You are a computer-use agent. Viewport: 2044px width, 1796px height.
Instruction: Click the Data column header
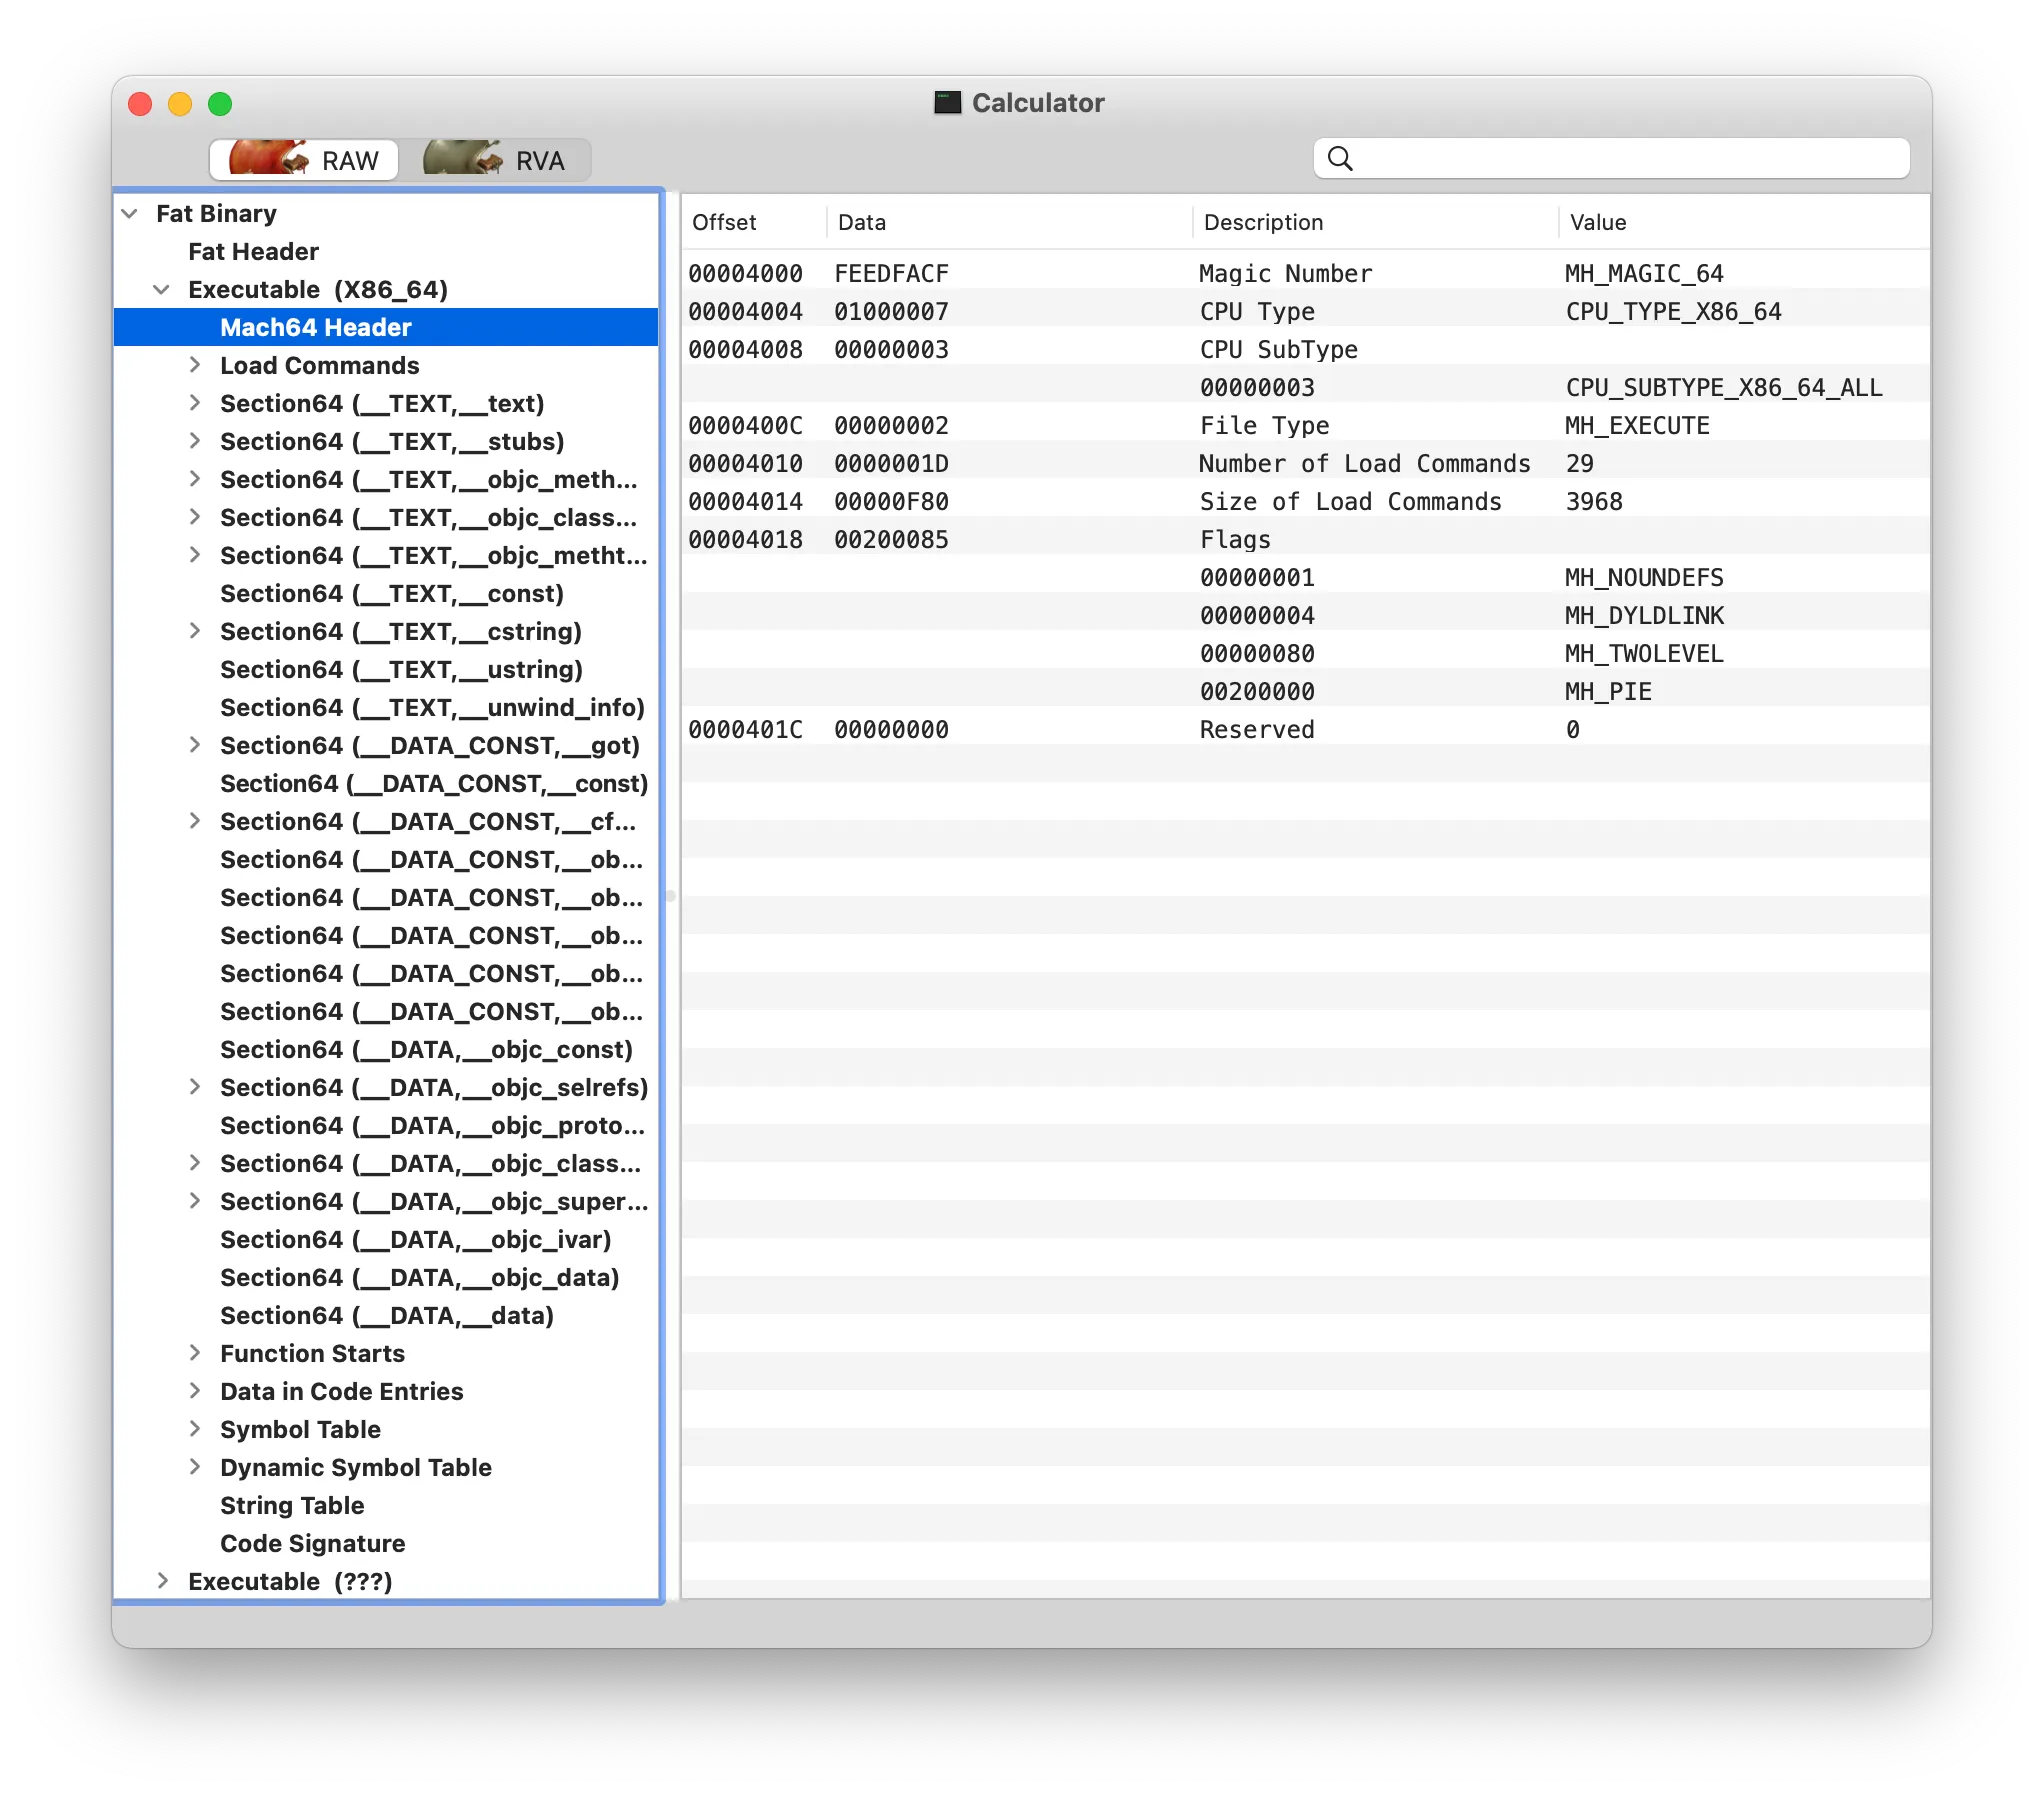point(1010,222)
